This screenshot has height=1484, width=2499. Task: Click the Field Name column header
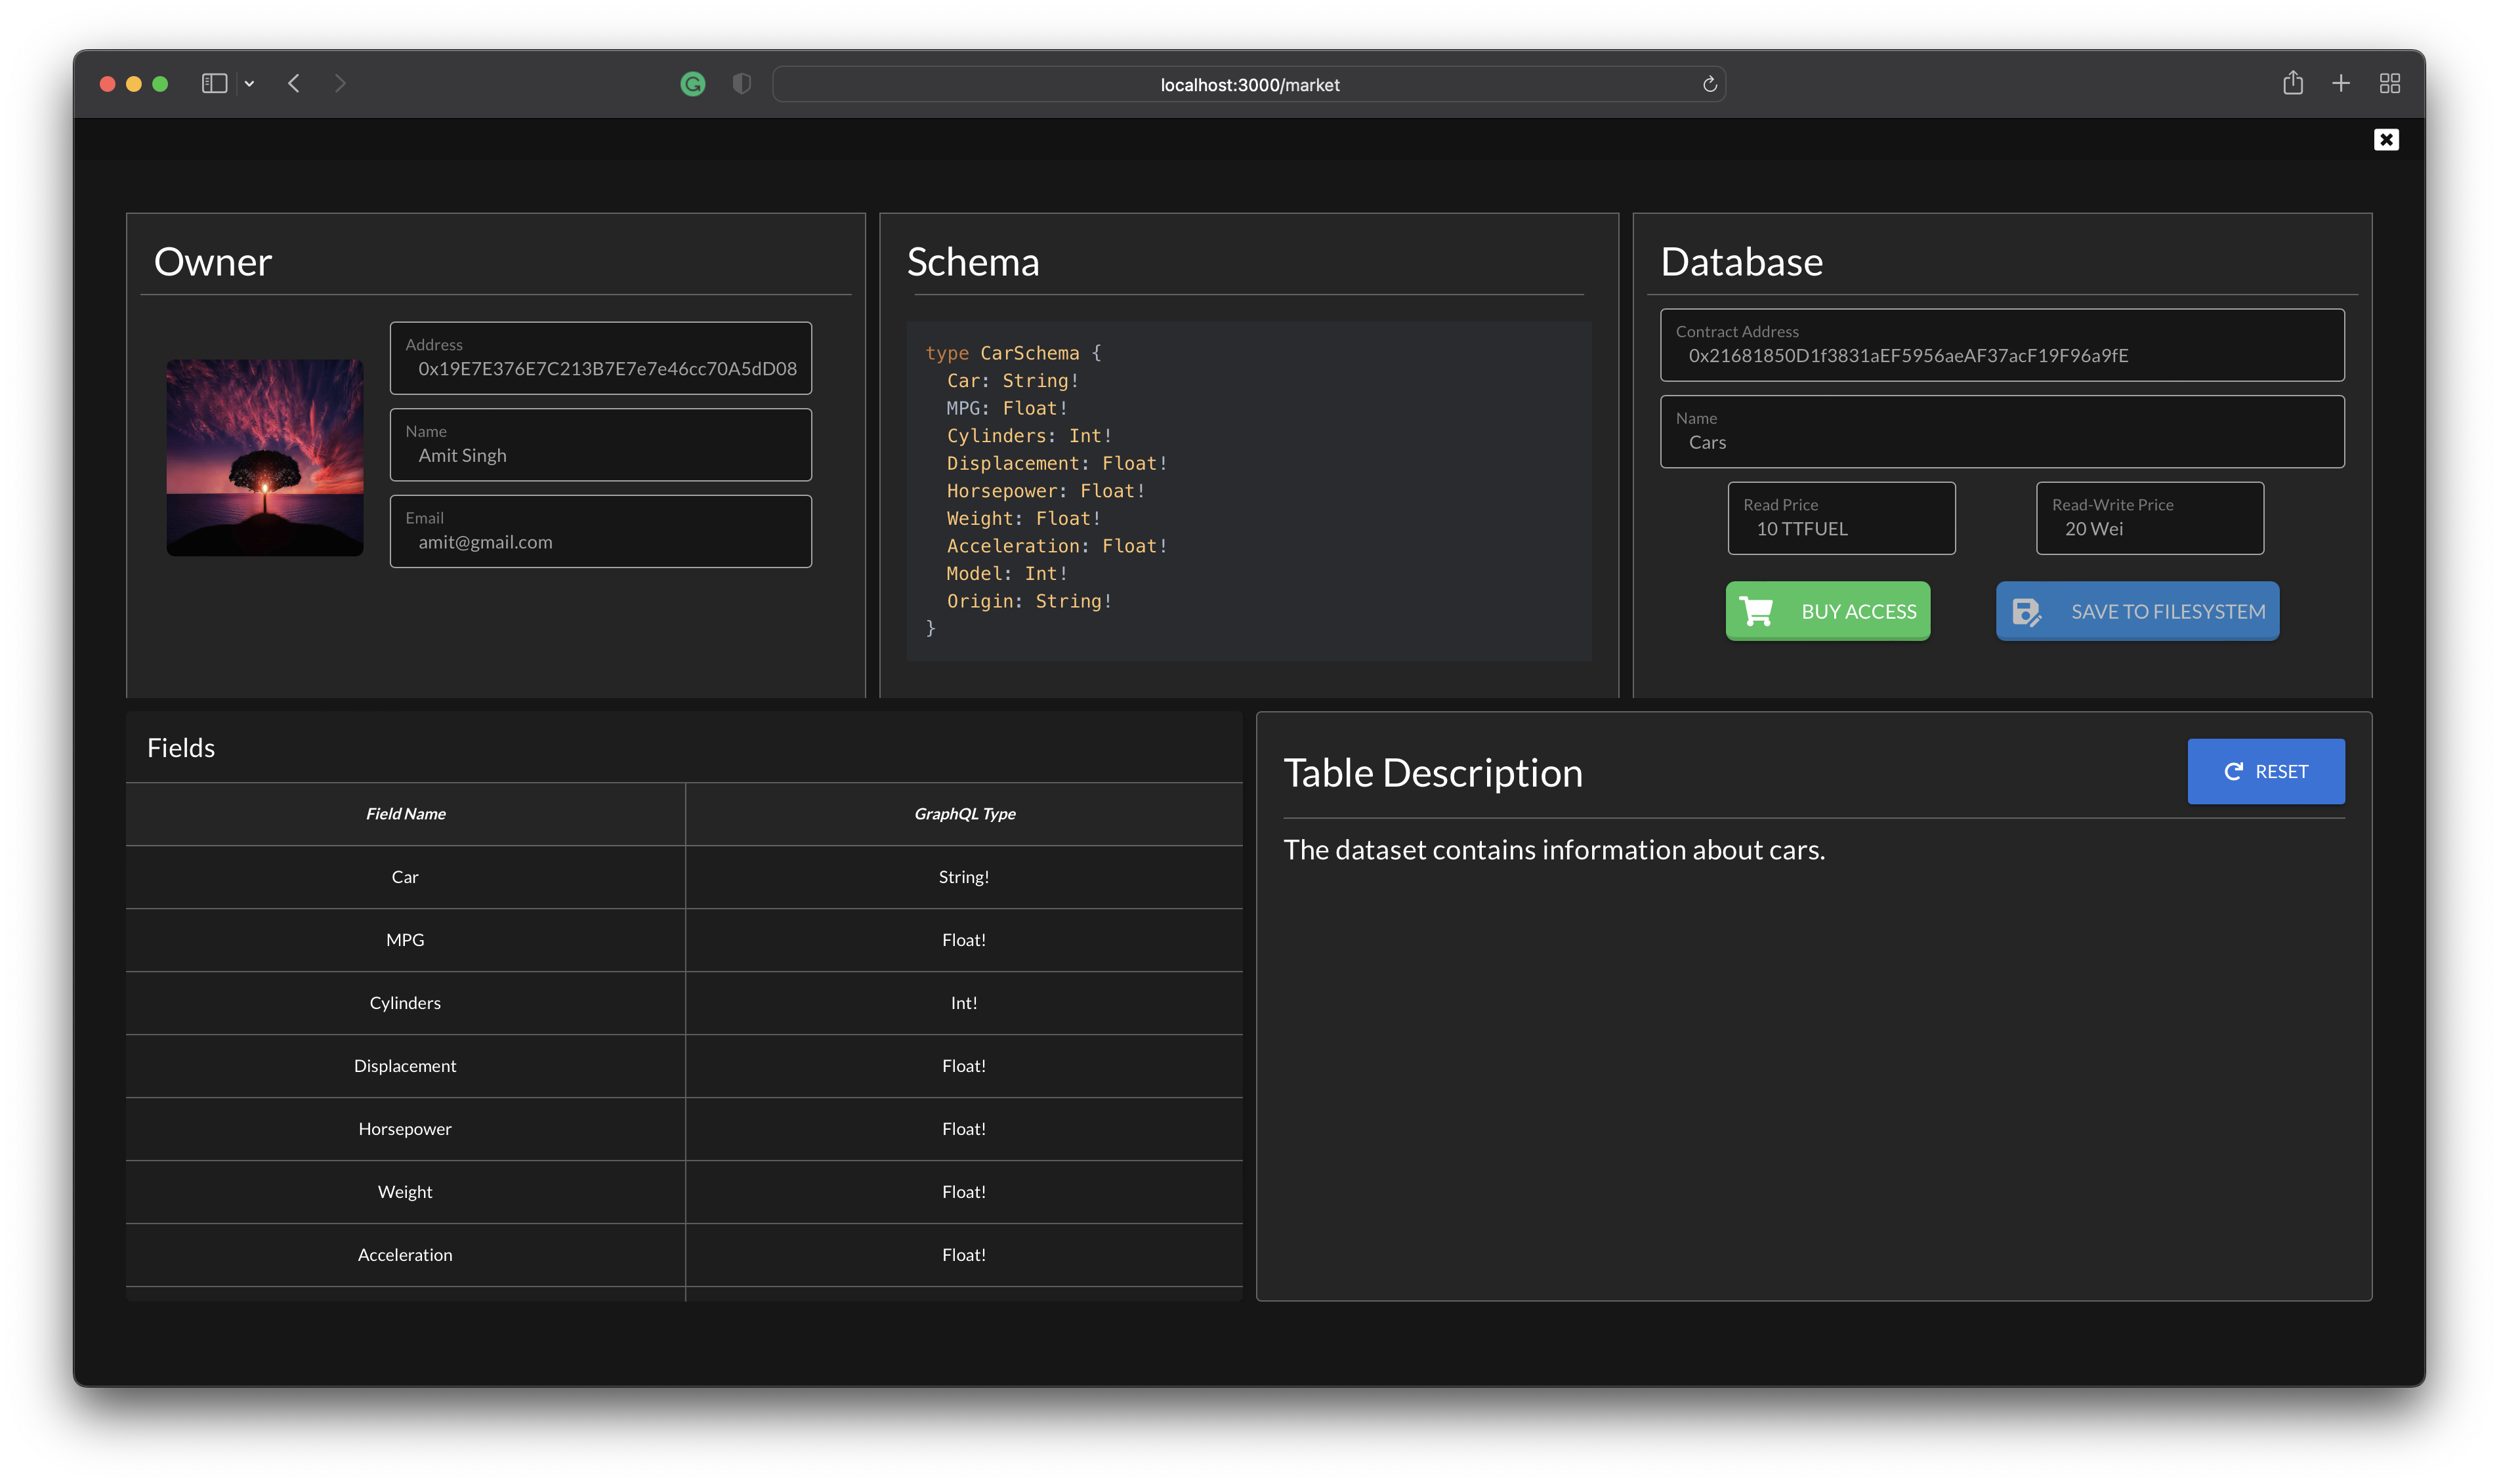[405, 814]
